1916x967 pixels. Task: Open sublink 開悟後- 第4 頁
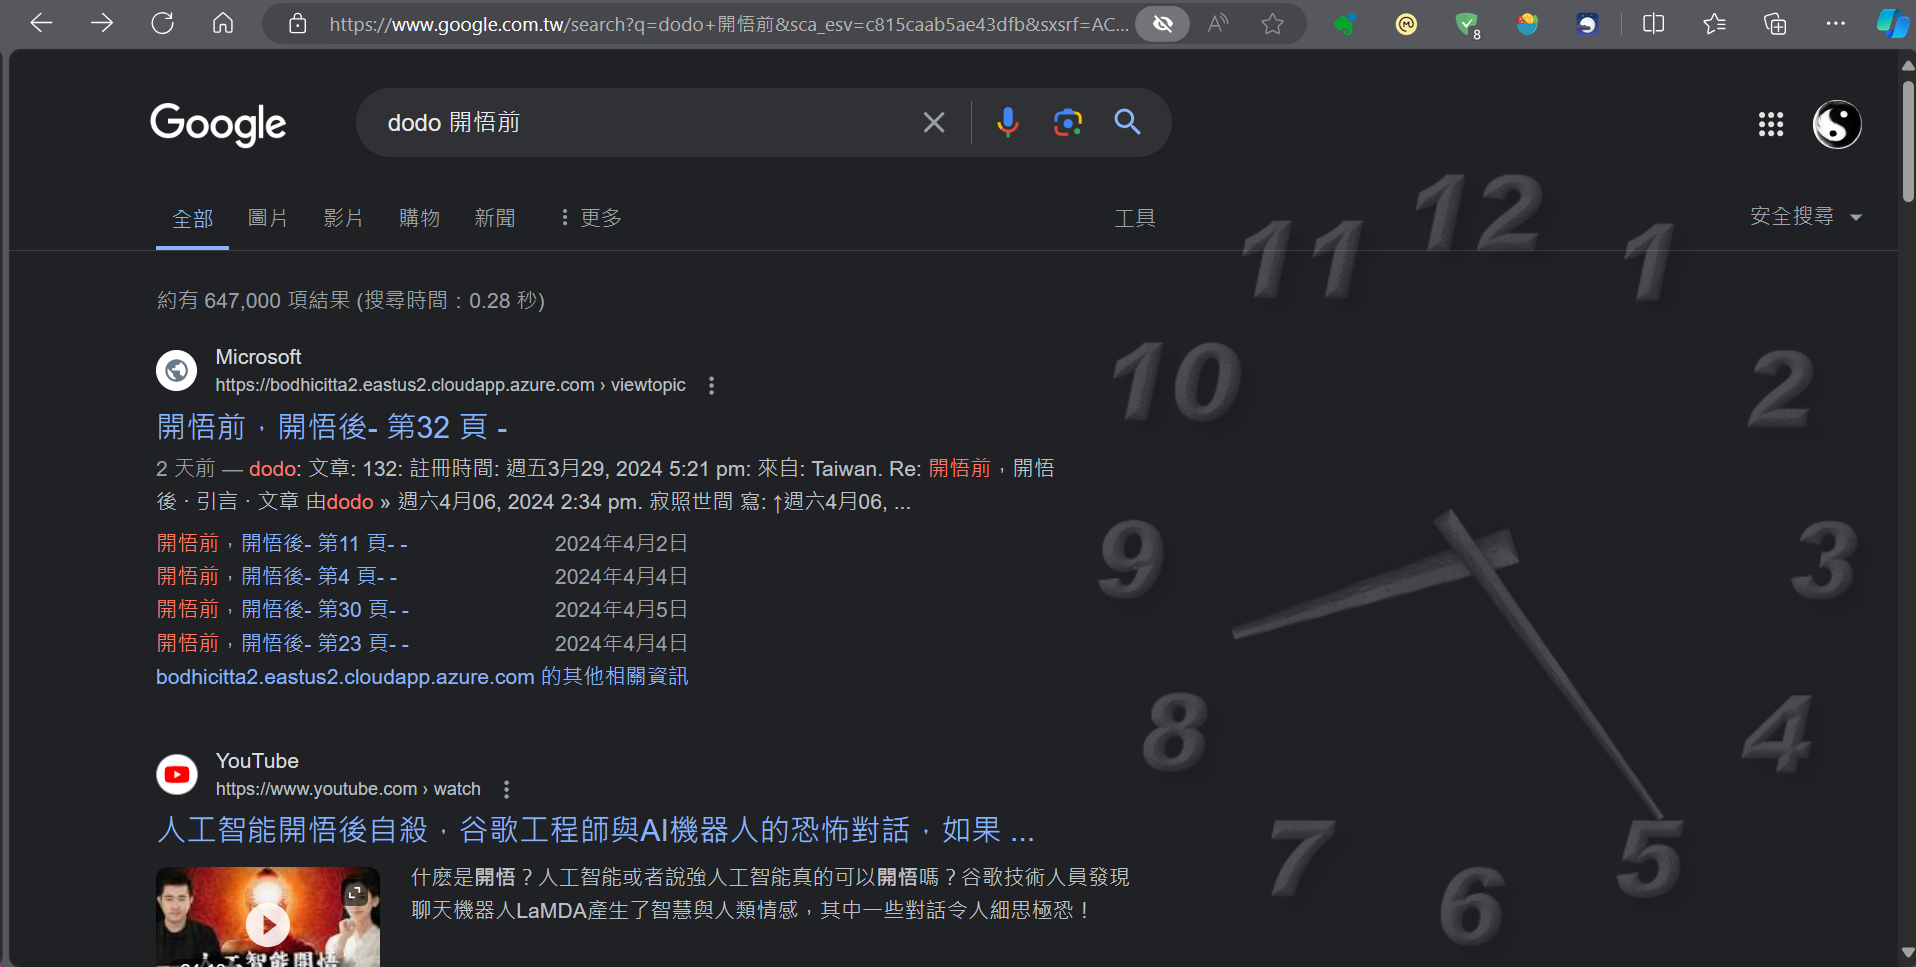pyautogui.click(x=277, y=576)
